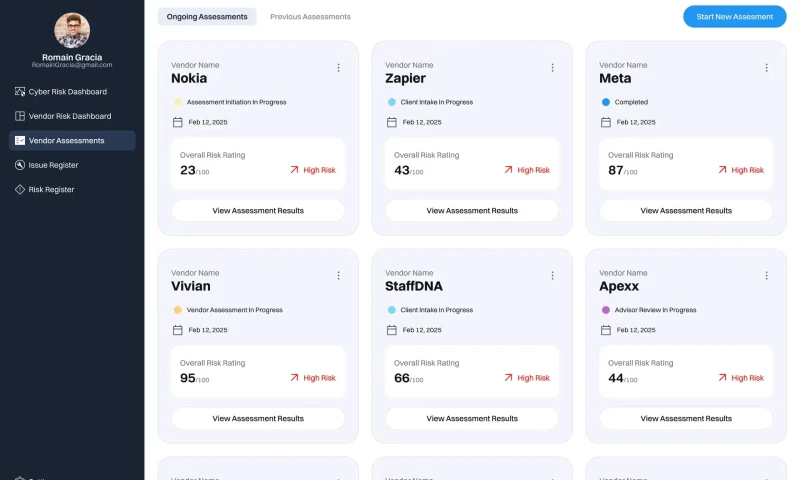Viewport: 800px width, 480px height.
Task: Click the Nokia vendor name heading
Action: [189, 79]
